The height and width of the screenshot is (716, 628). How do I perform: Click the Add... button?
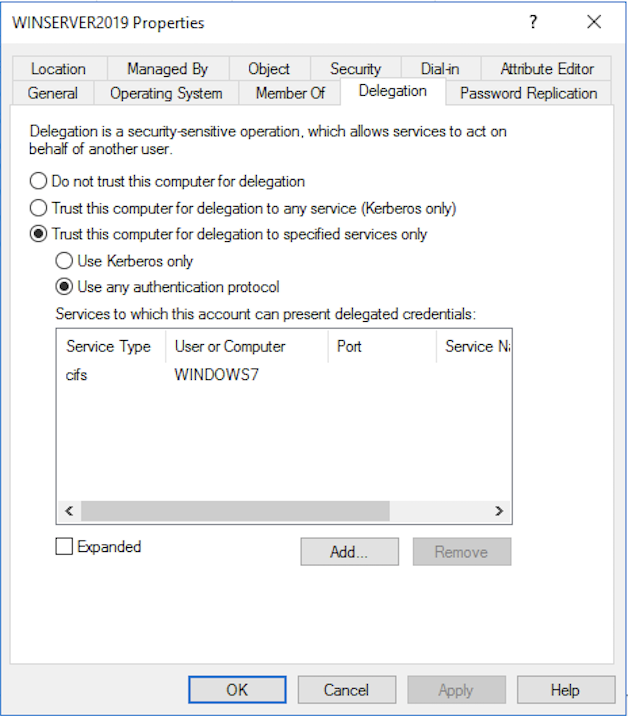(x=349, y=552)
